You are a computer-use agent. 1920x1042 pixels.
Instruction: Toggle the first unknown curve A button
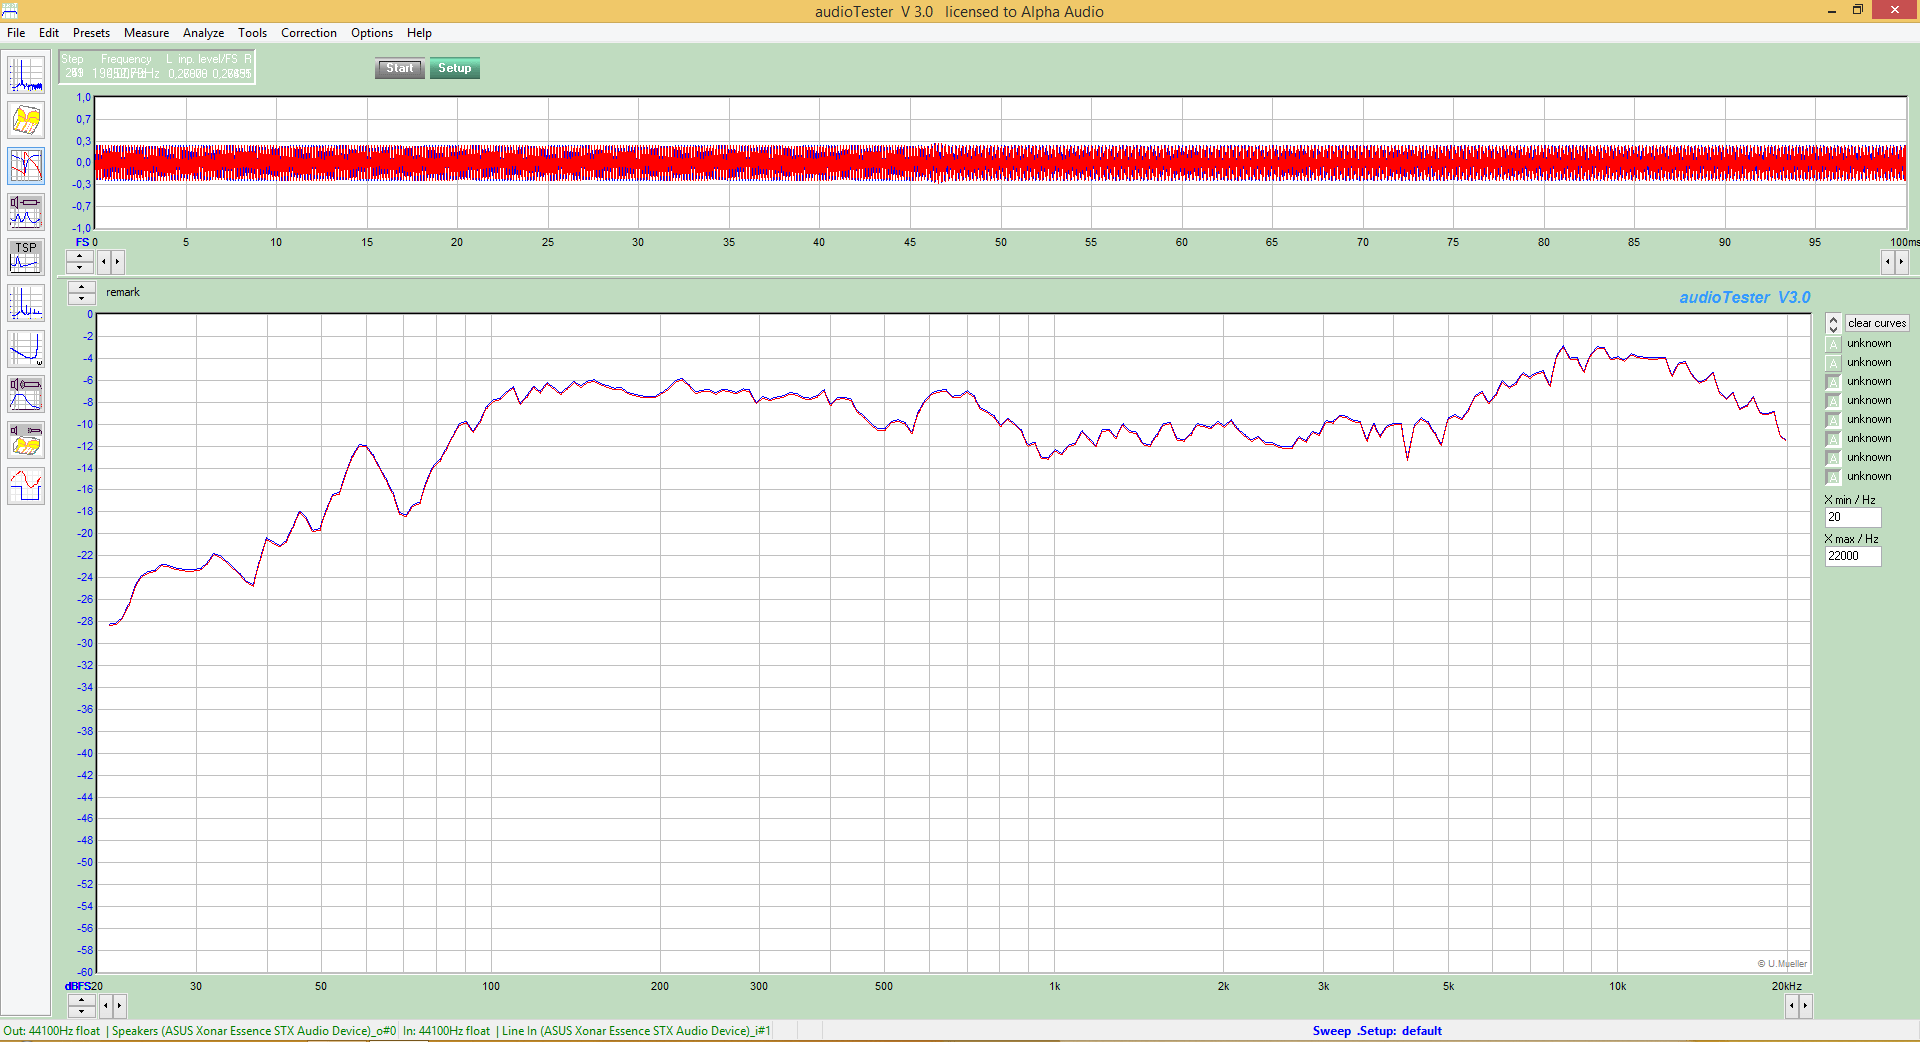coord(1833,344)
